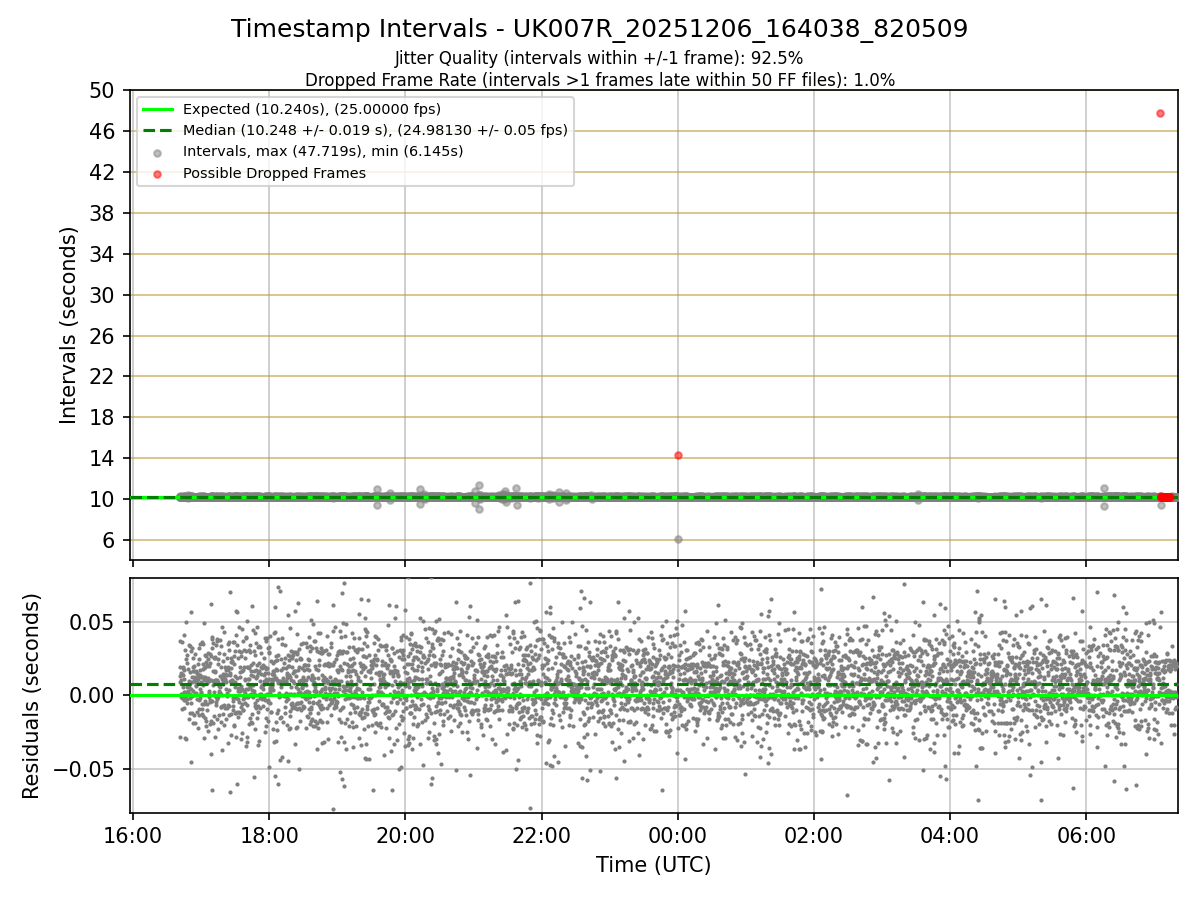Click the red cluster of dropped frames after 07:00

1165,497
